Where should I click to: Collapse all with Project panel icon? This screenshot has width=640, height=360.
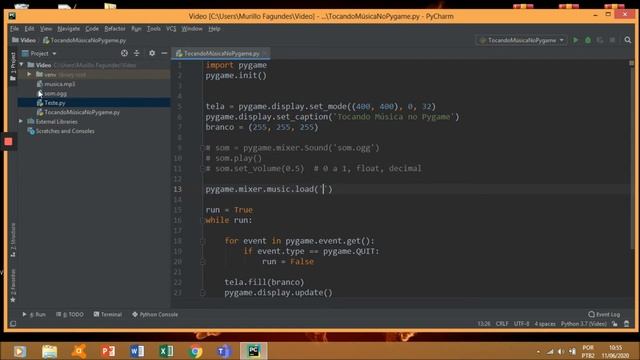(137, 53)
